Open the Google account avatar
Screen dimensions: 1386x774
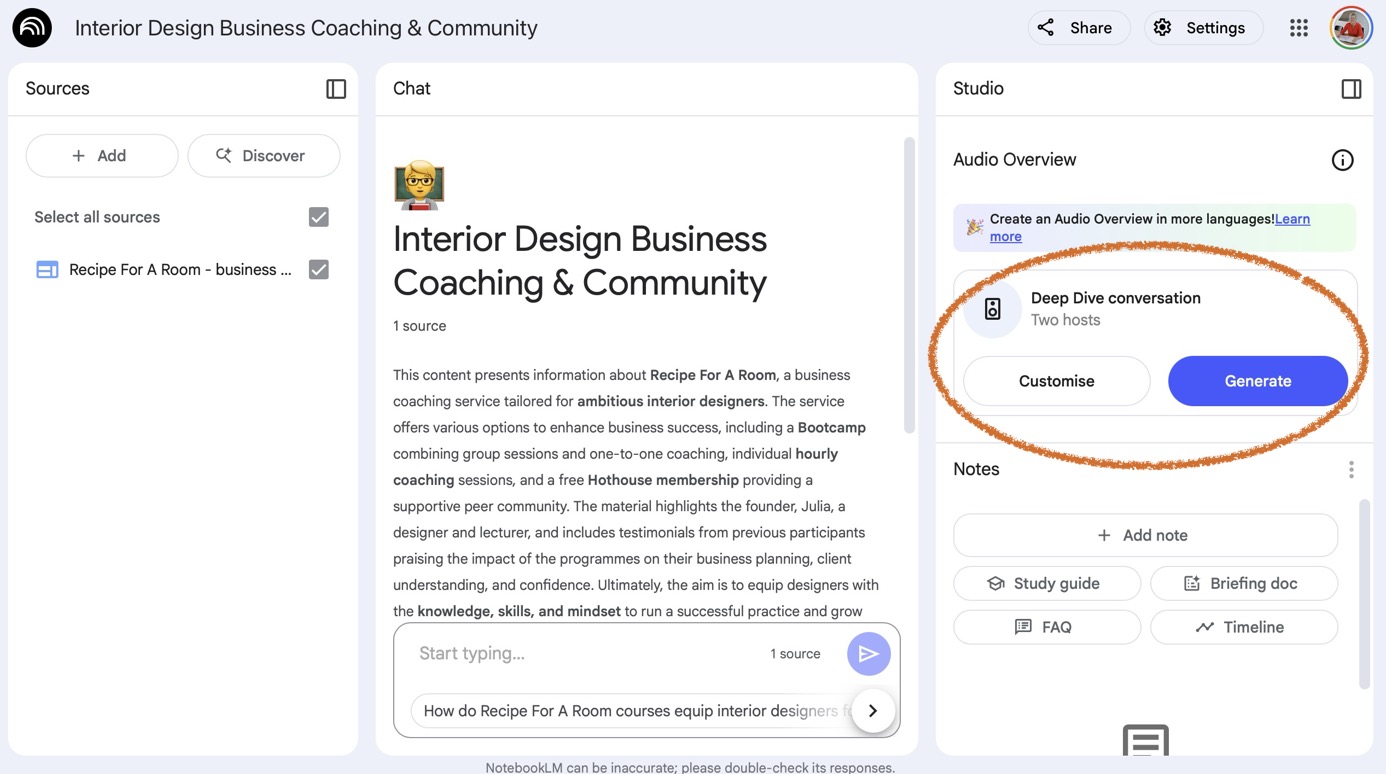pyautogui.click(x=1351, y=28)
